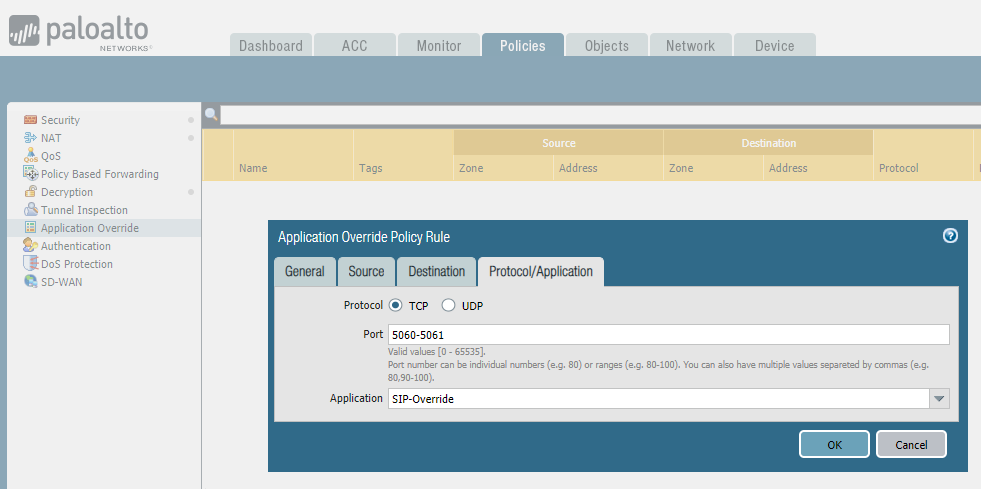Open DoS Protection in sidebar
This screenshot has width=981, height=489.
point(77,264)
